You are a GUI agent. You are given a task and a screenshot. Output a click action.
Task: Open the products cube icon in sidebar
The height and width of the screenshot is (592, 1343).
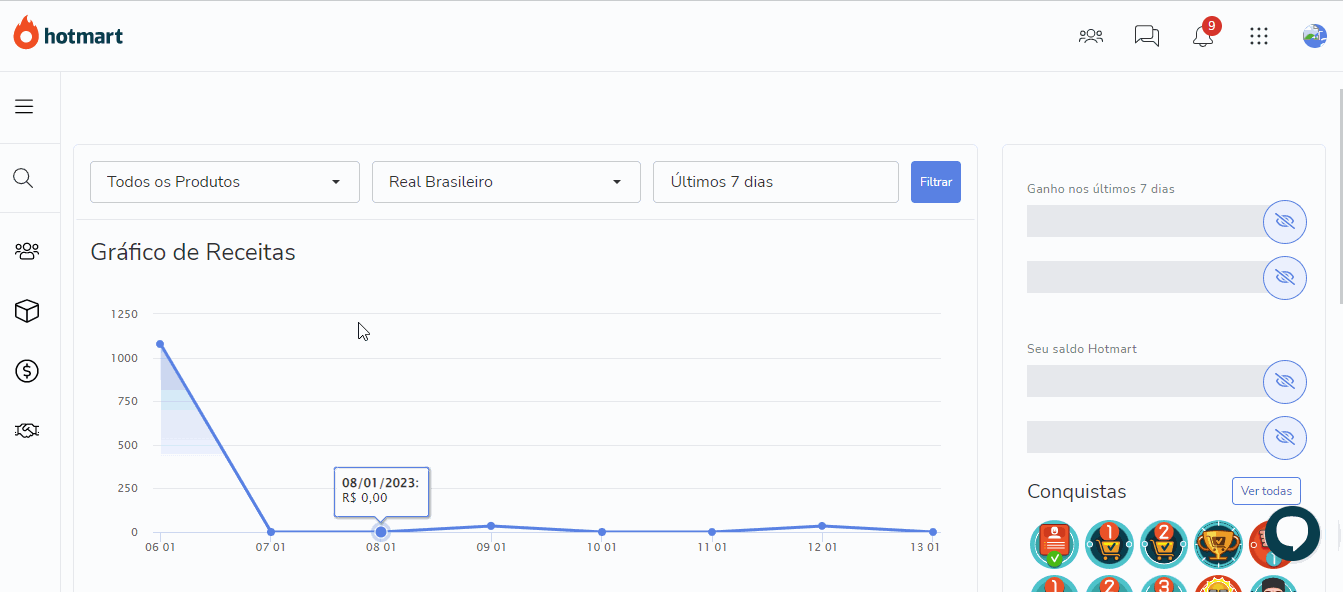pos(27,311)
